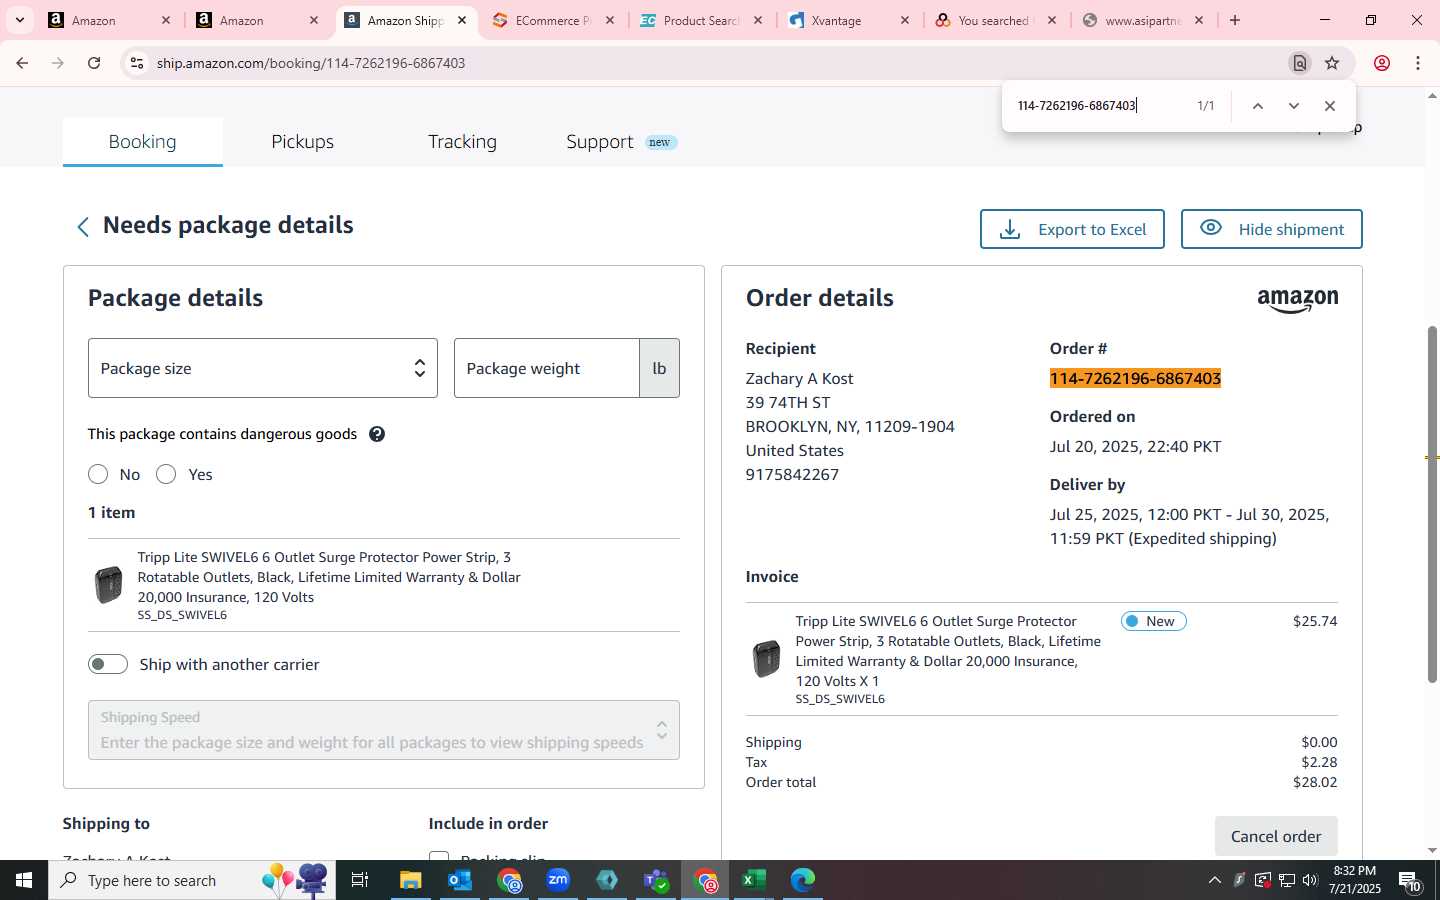Screen dimensions: 1440x900
Task: Open Microsoft Teams from the taskbar
Action: coord(656,880)
